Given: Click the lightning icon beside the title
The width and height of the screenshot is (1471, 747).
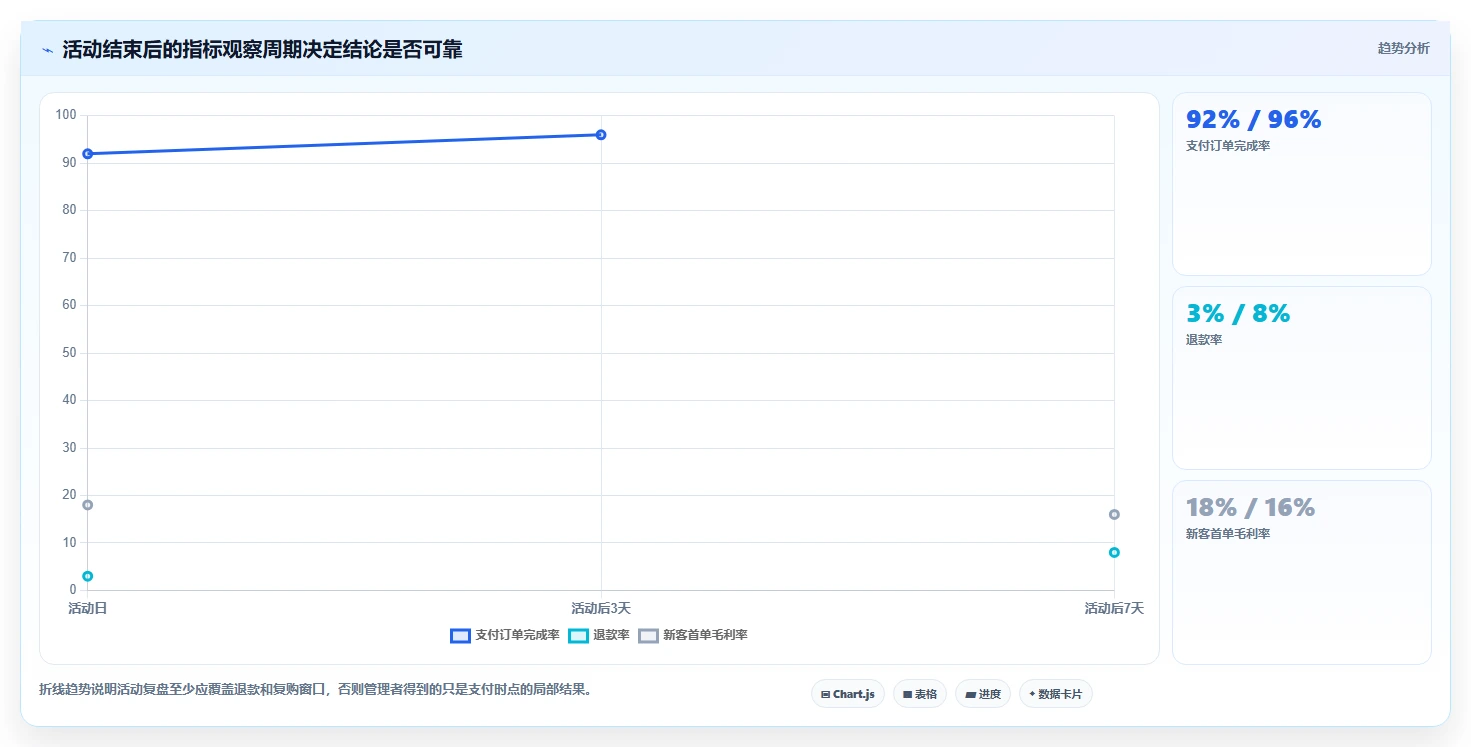Looking at the screenshot, I should [x=47, y=50].
